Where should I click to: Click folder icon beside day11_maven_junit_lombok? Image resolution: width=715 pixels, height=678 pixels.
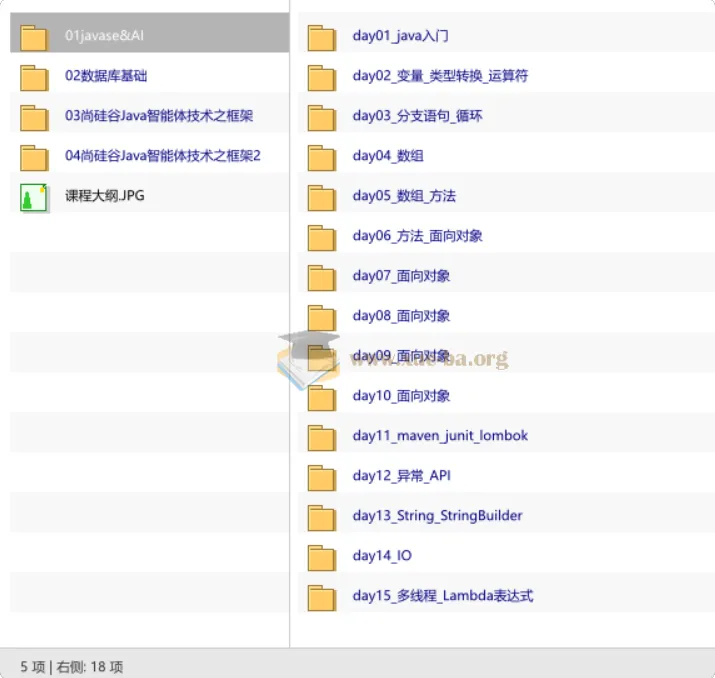coord(321,438)
